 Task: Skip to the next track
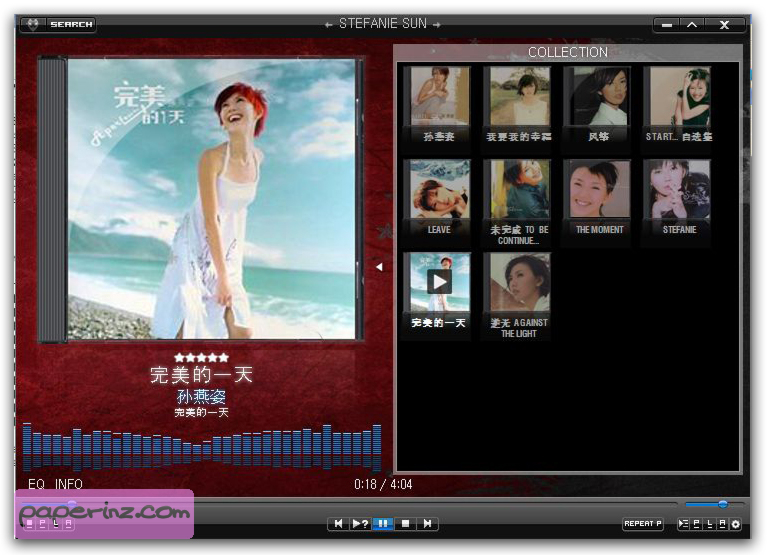pyautogui.click(x=427, y=524)
